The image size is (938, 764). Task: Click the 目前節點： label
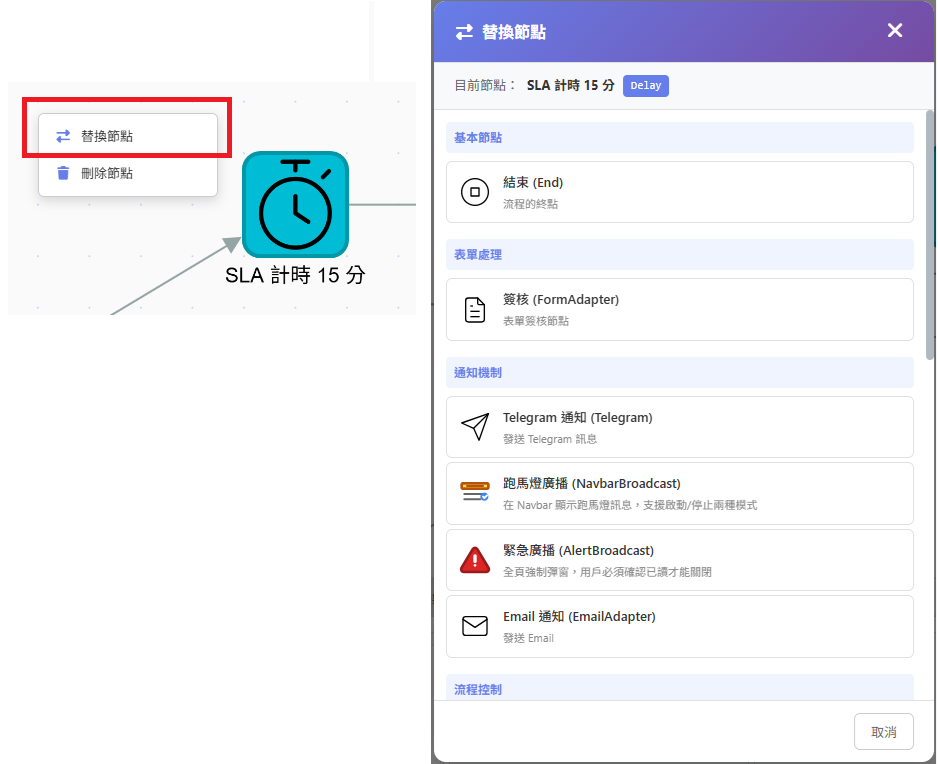point(485,86)
